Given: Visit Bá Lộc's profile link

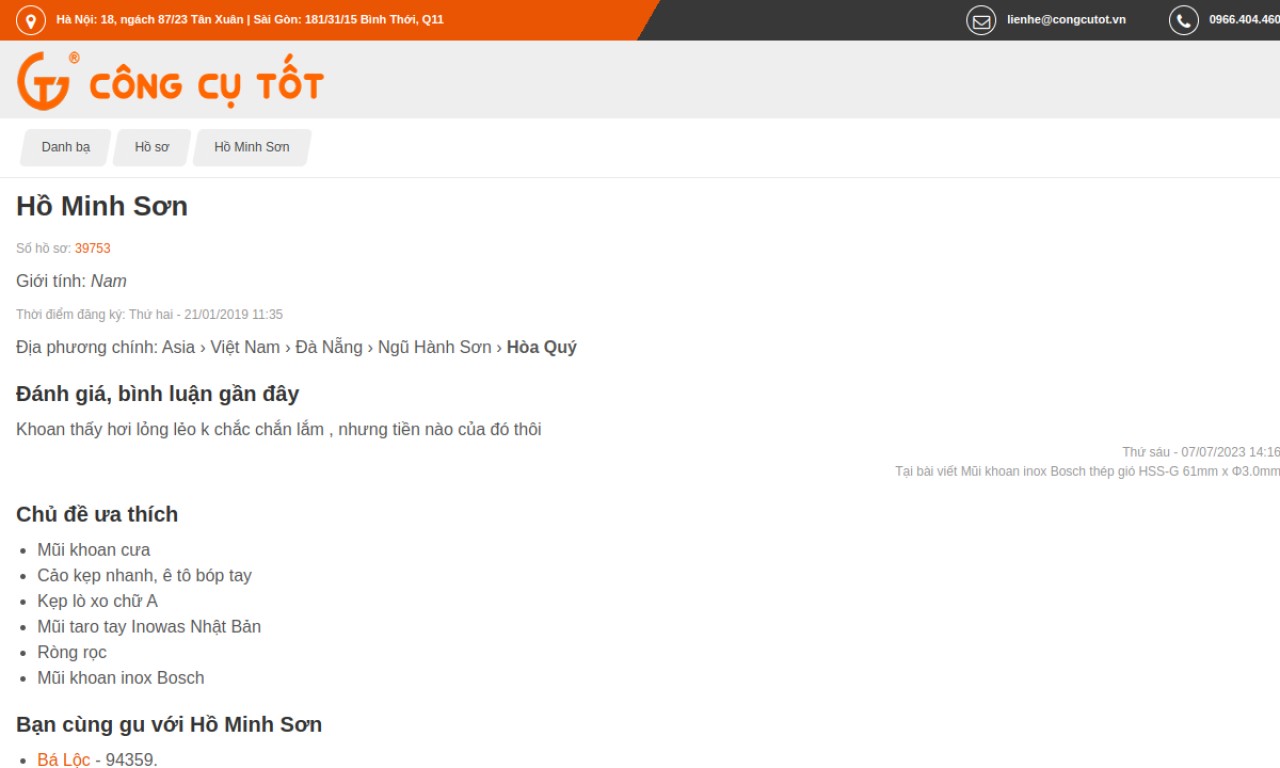Looking at the screenshot, I should click(x=63, y=759).
